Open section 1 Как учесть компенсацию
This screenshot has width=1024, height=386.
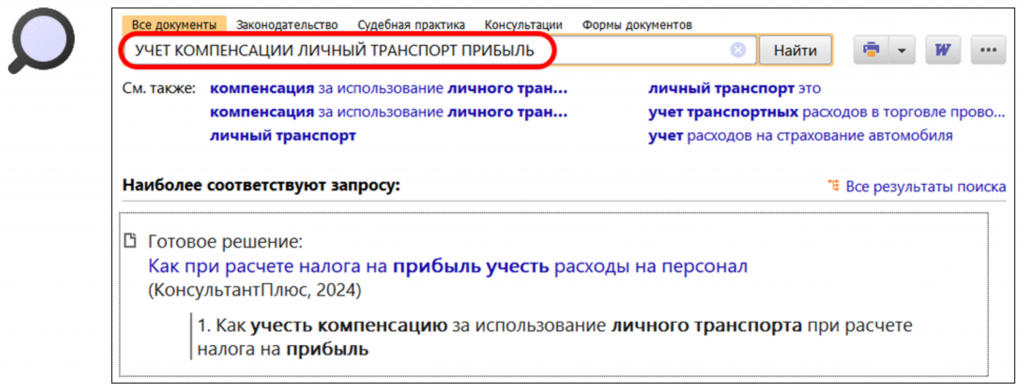554,337
